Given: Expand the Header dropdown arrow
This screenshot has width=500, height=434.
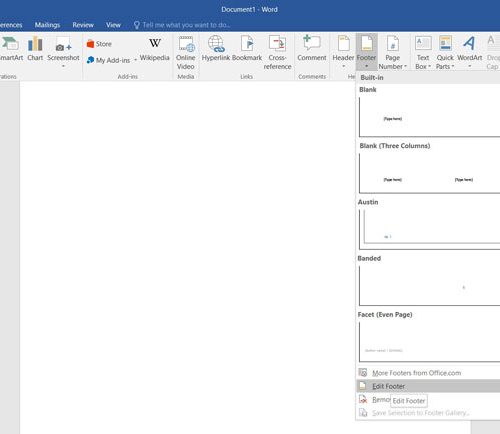Looking at the screenshot, I should tap(343, 66).
